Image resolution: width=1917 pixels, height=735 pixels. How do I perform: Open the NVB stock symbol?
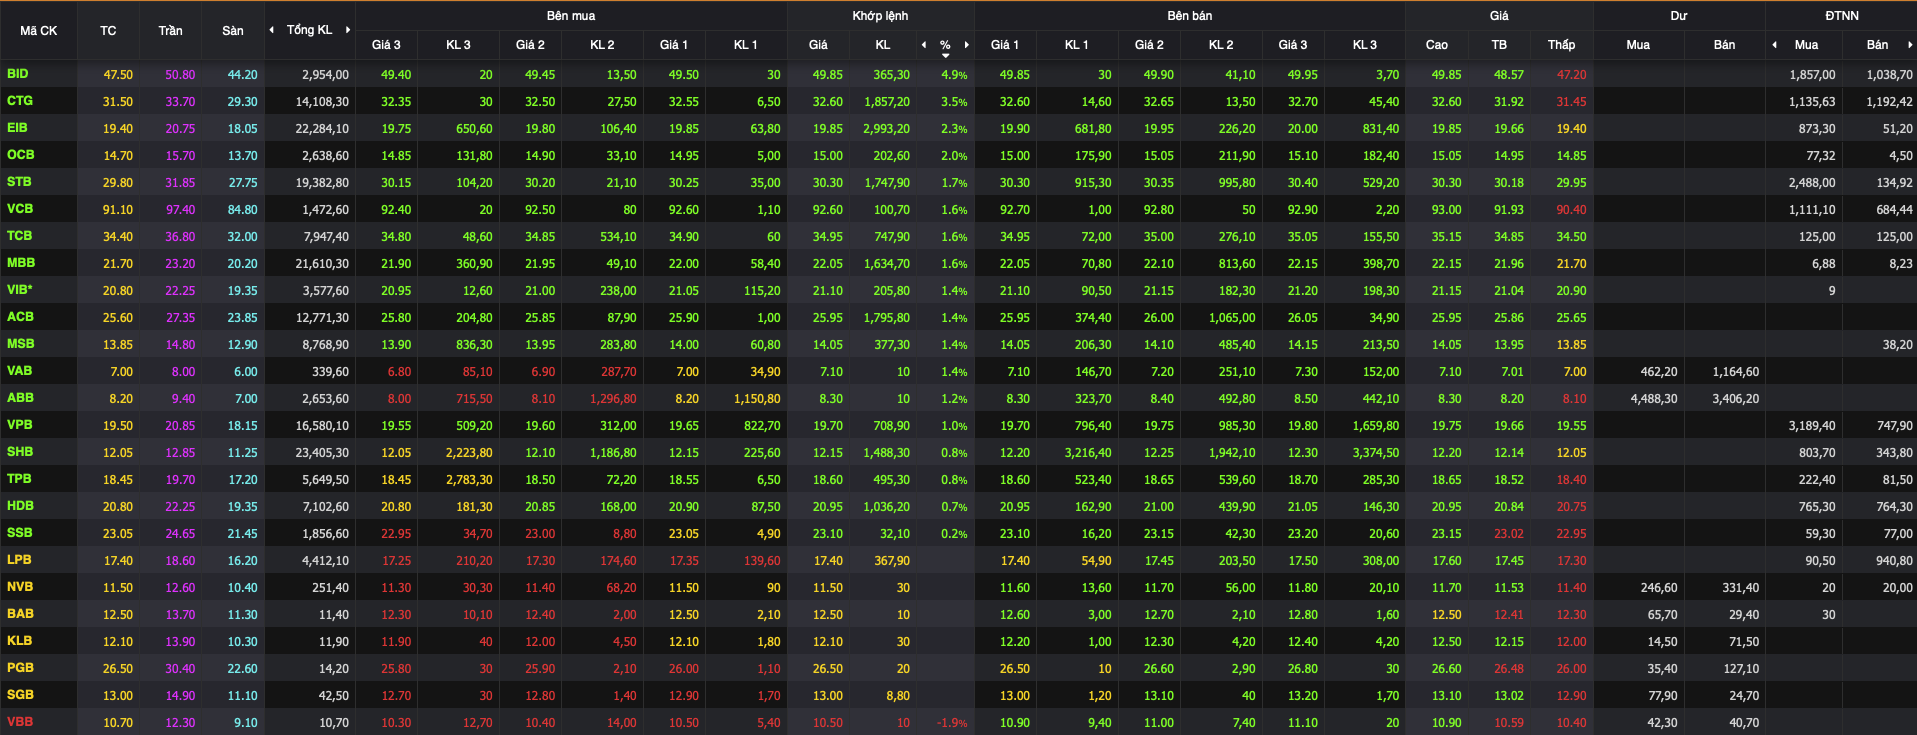point(20,587)
